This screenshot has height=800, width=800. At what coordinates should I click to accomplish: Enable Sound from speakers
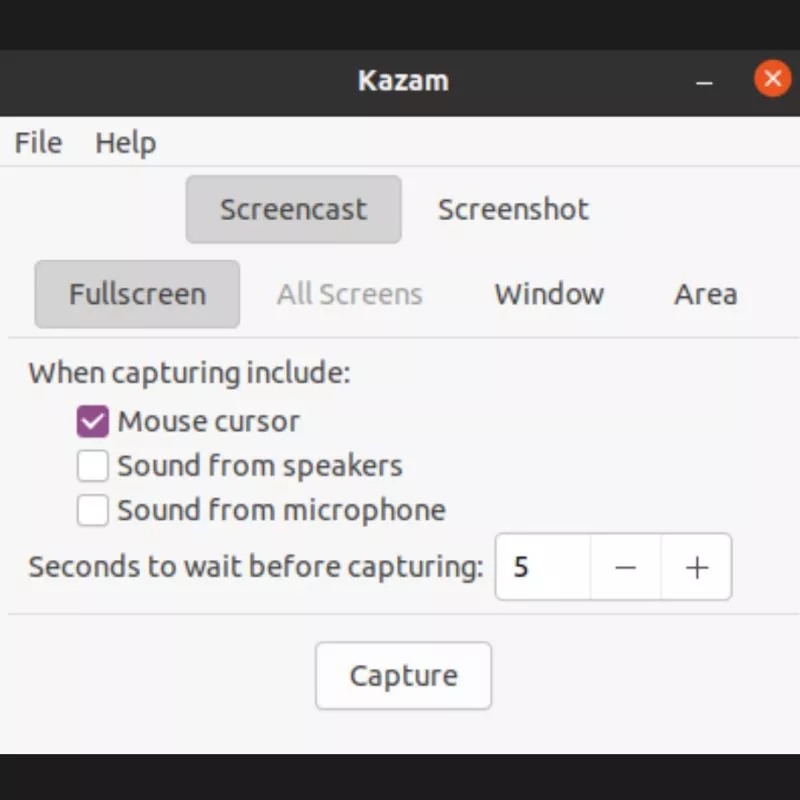click(x=91, y=465)
